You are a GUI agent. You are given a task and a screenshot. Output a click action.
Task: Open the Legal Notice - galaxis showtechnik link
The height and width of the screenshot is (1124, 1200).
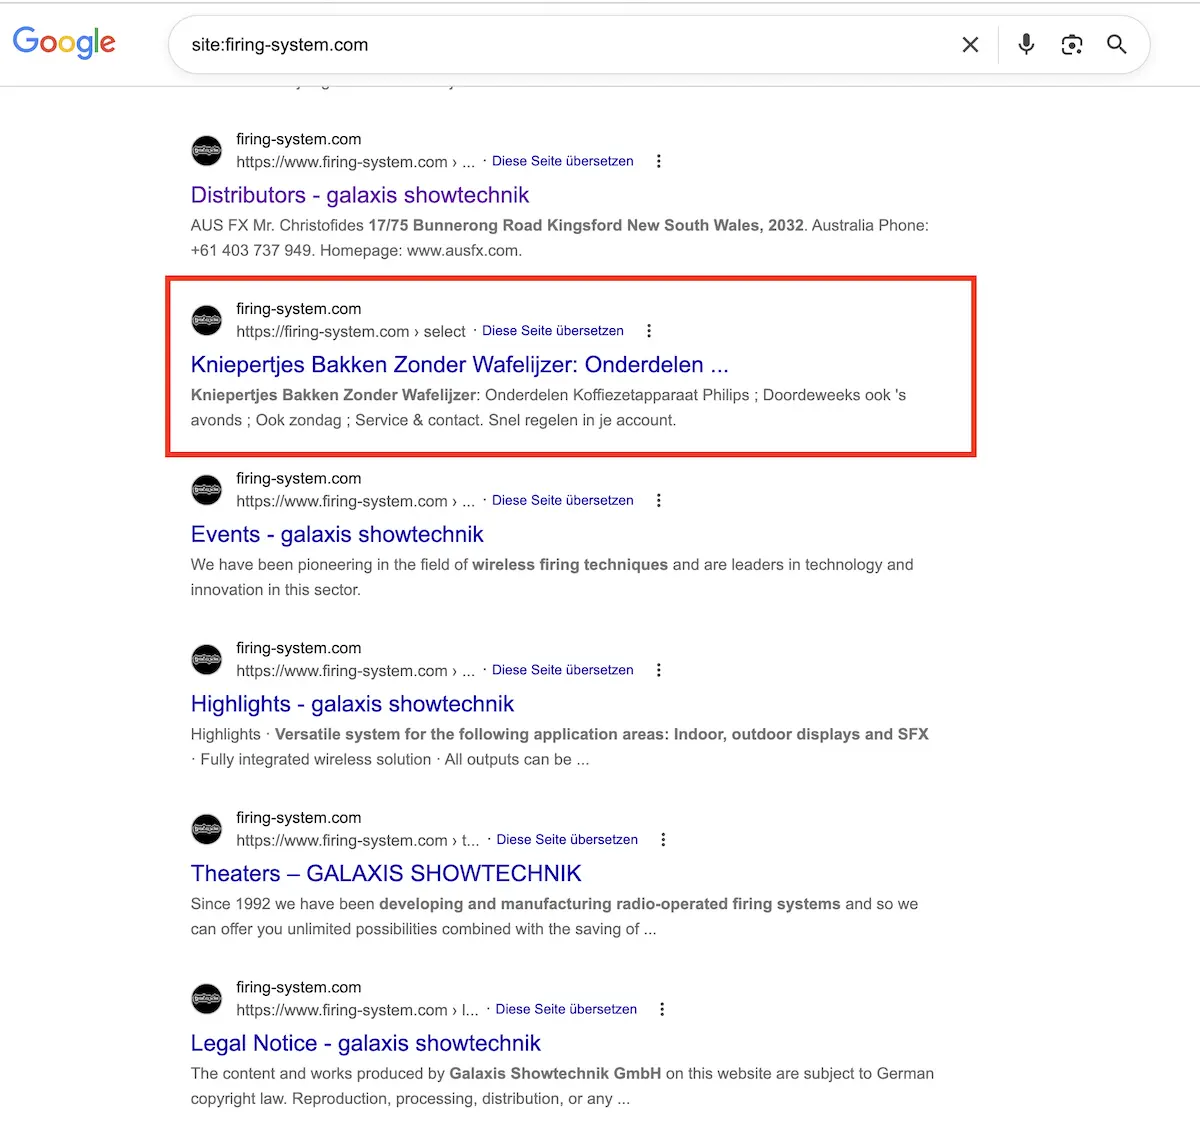pyautogui.click(x=365, y=1043)
